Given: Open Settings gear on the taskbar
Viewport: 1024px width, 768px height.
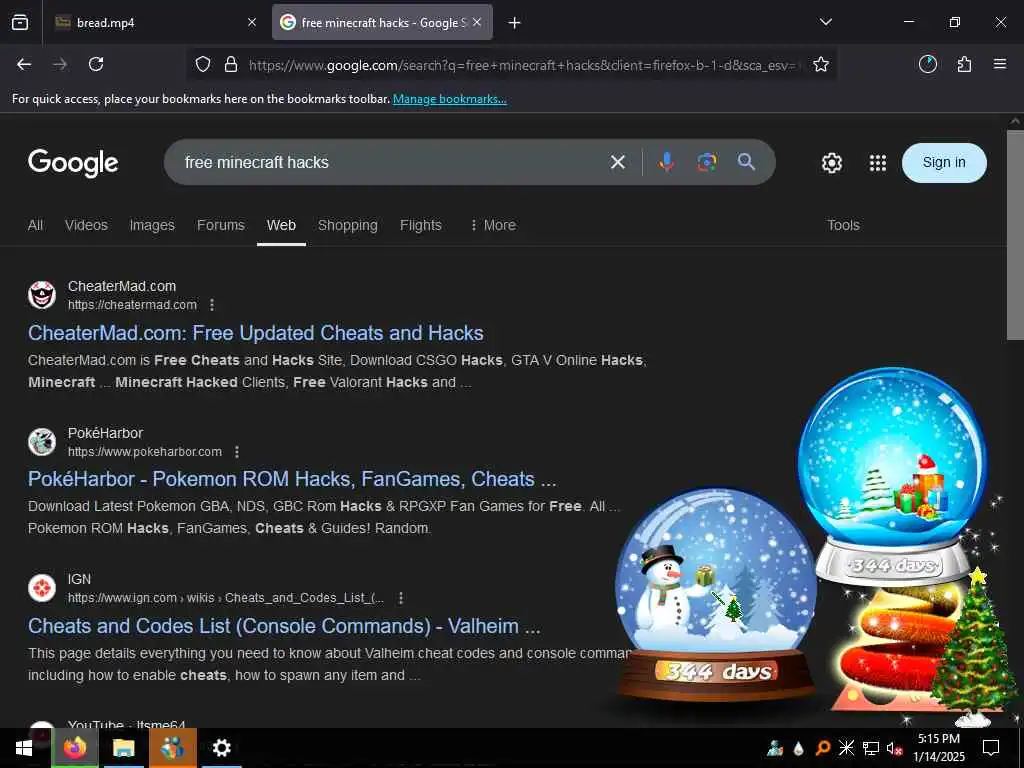Looking at the screenshot, I should point(221,748).
